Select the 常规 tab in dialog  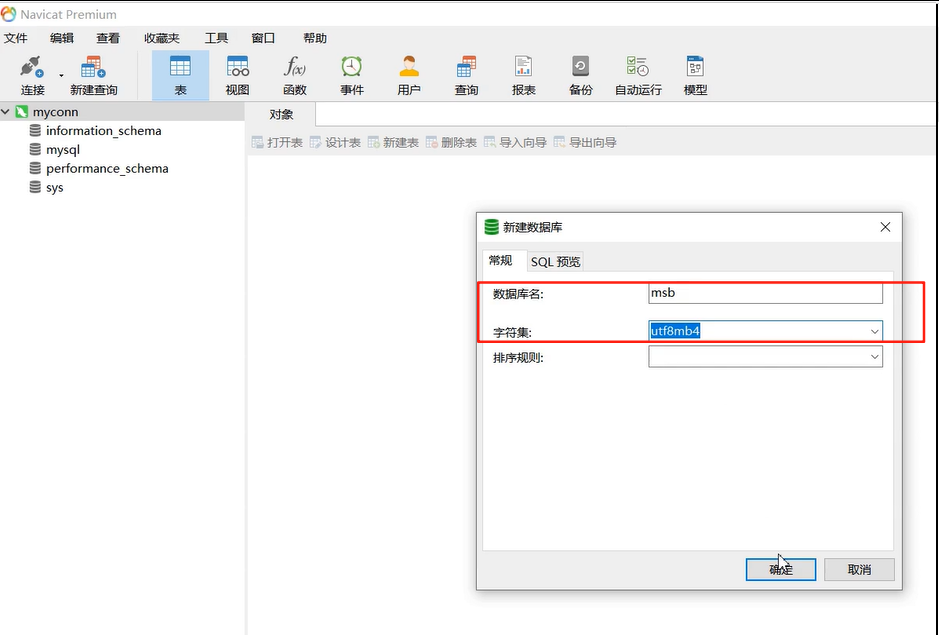pos(501,260)
